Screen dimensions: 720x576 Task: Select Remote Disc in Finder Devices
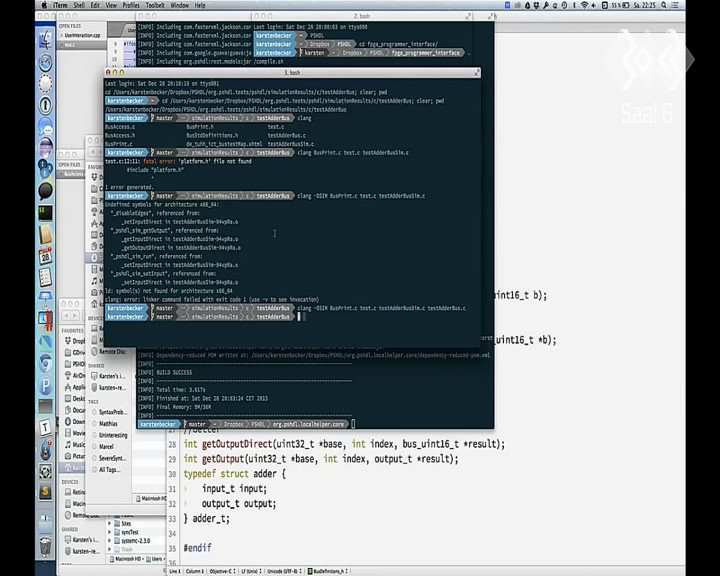[x=109, y=351]
